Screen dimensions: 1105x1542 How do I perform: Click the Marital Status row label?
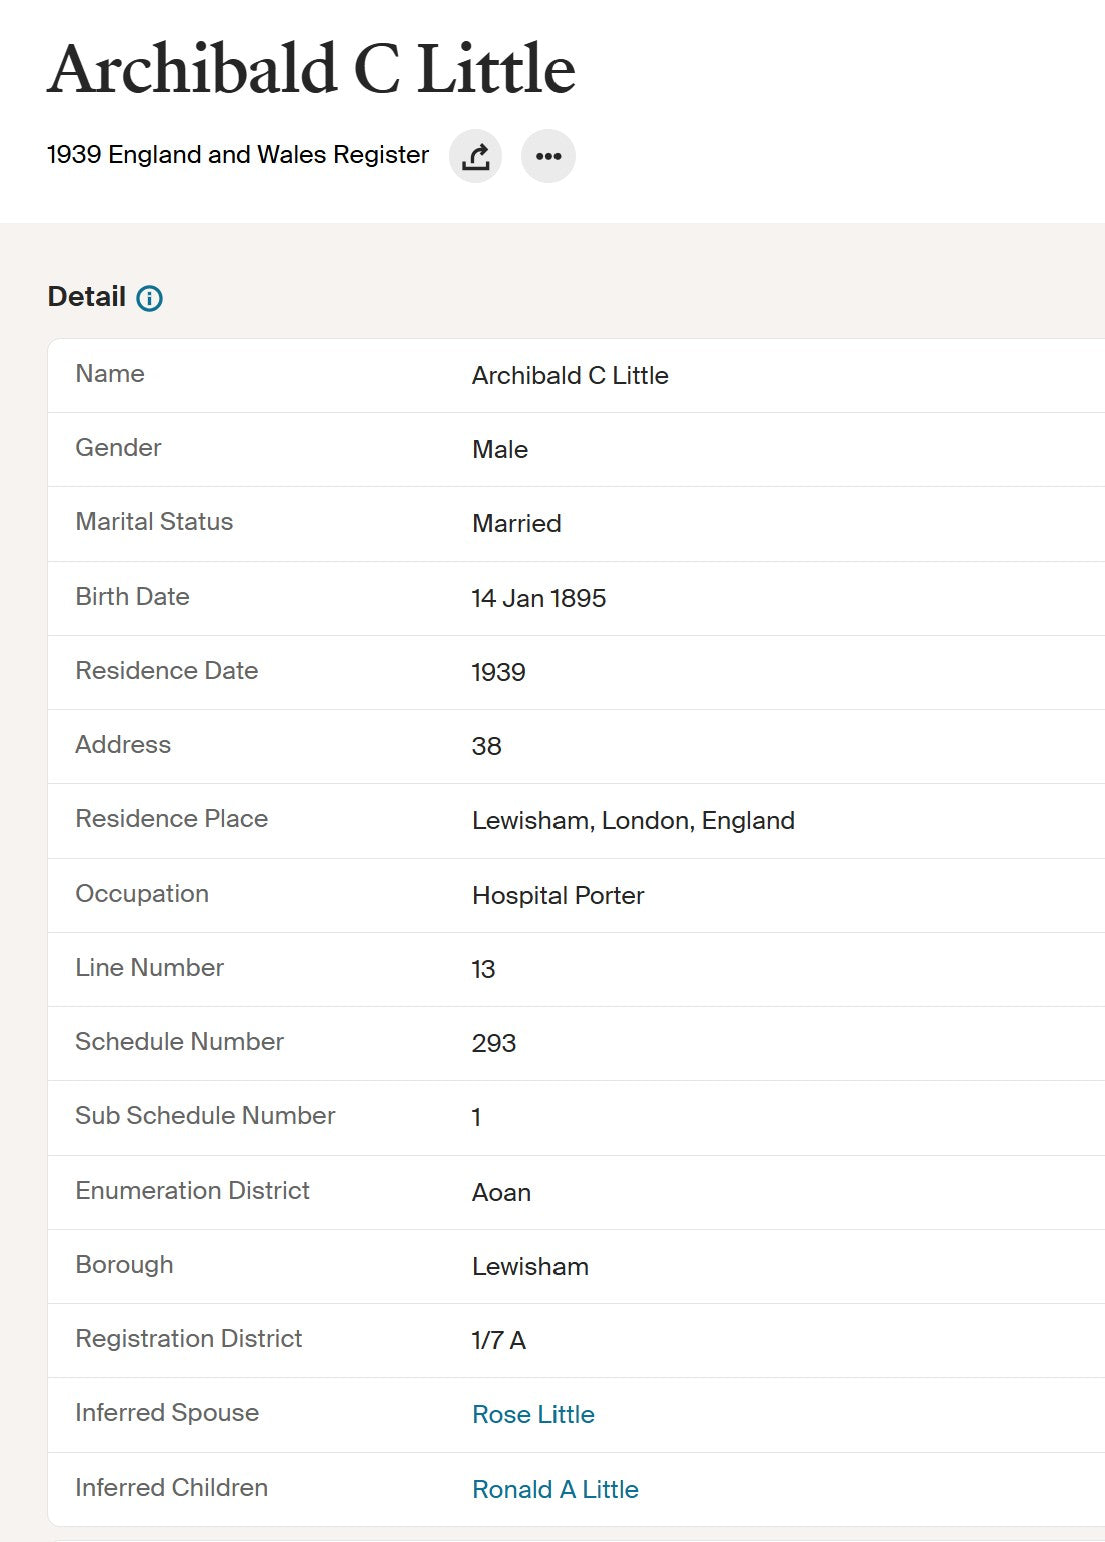point(154,521)
